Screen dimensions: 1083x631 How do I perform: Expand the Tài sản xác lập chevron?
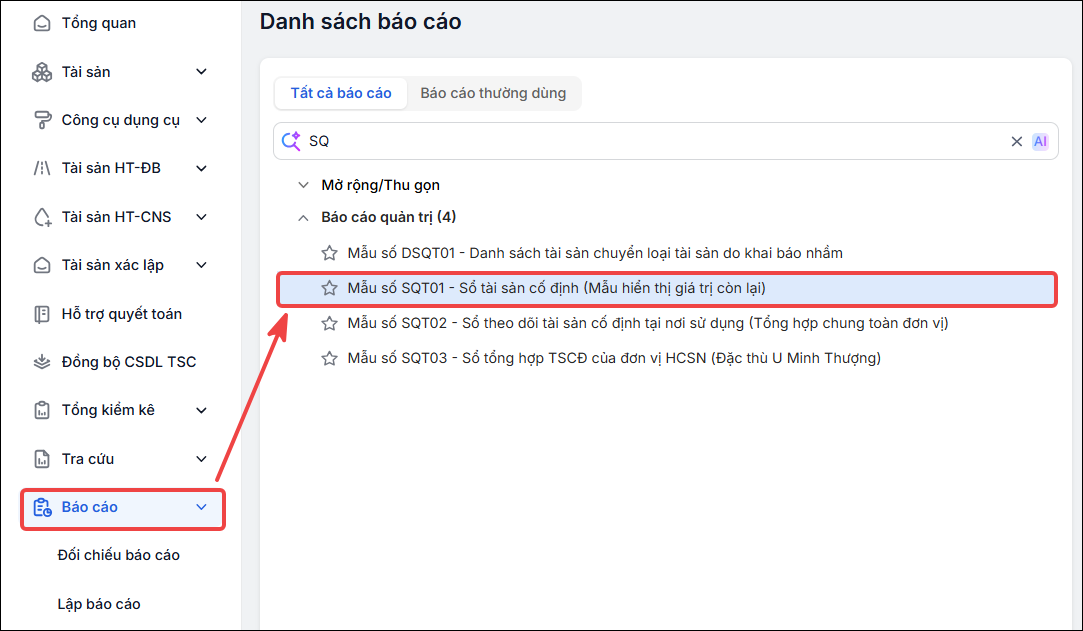pos(201,265)
